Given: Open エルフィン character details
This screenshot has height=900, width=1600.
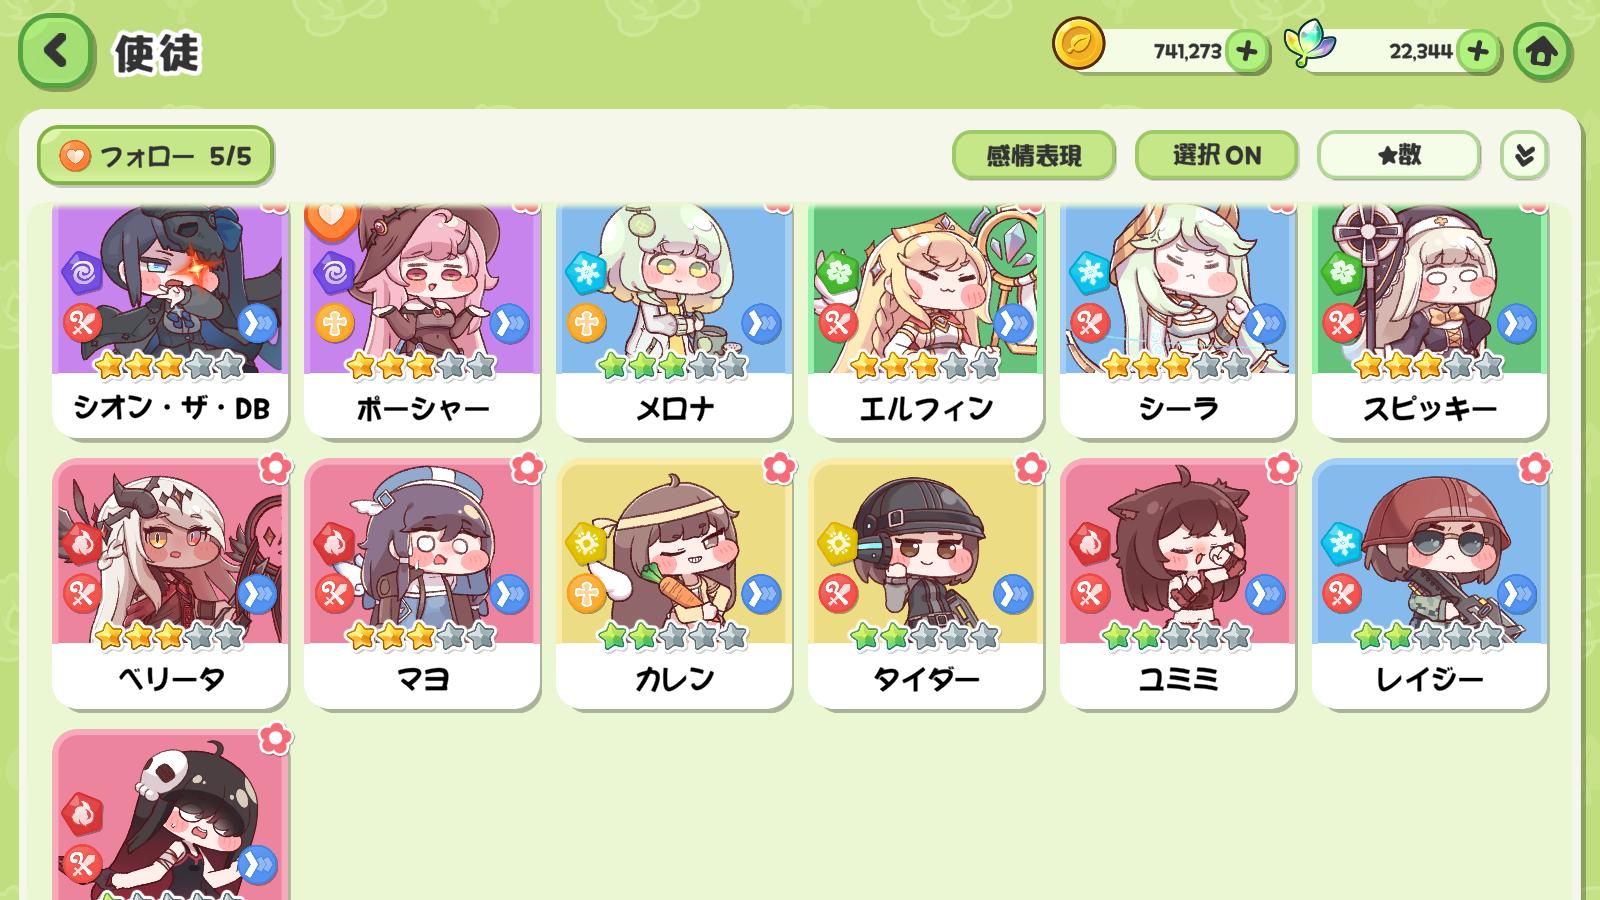Looking at the screenshot, I should click(x=926, y=320).
